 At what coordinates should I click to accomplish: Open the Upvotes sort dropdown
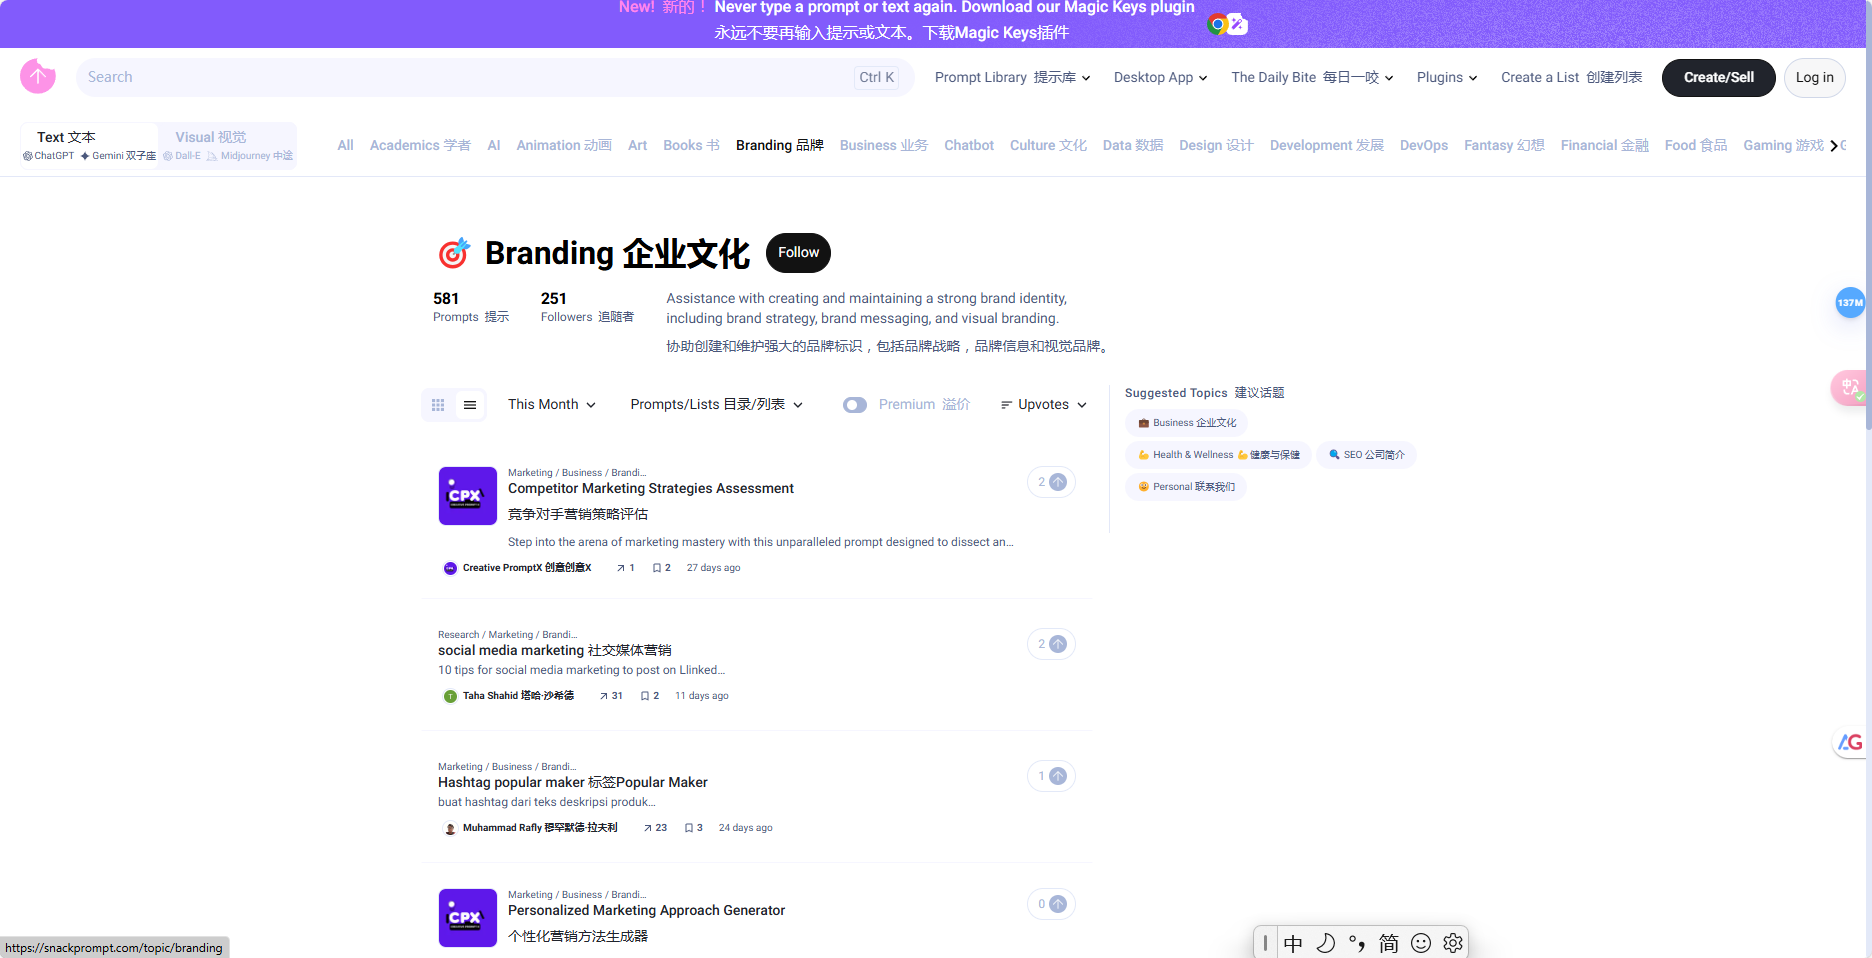(1043, 405)
